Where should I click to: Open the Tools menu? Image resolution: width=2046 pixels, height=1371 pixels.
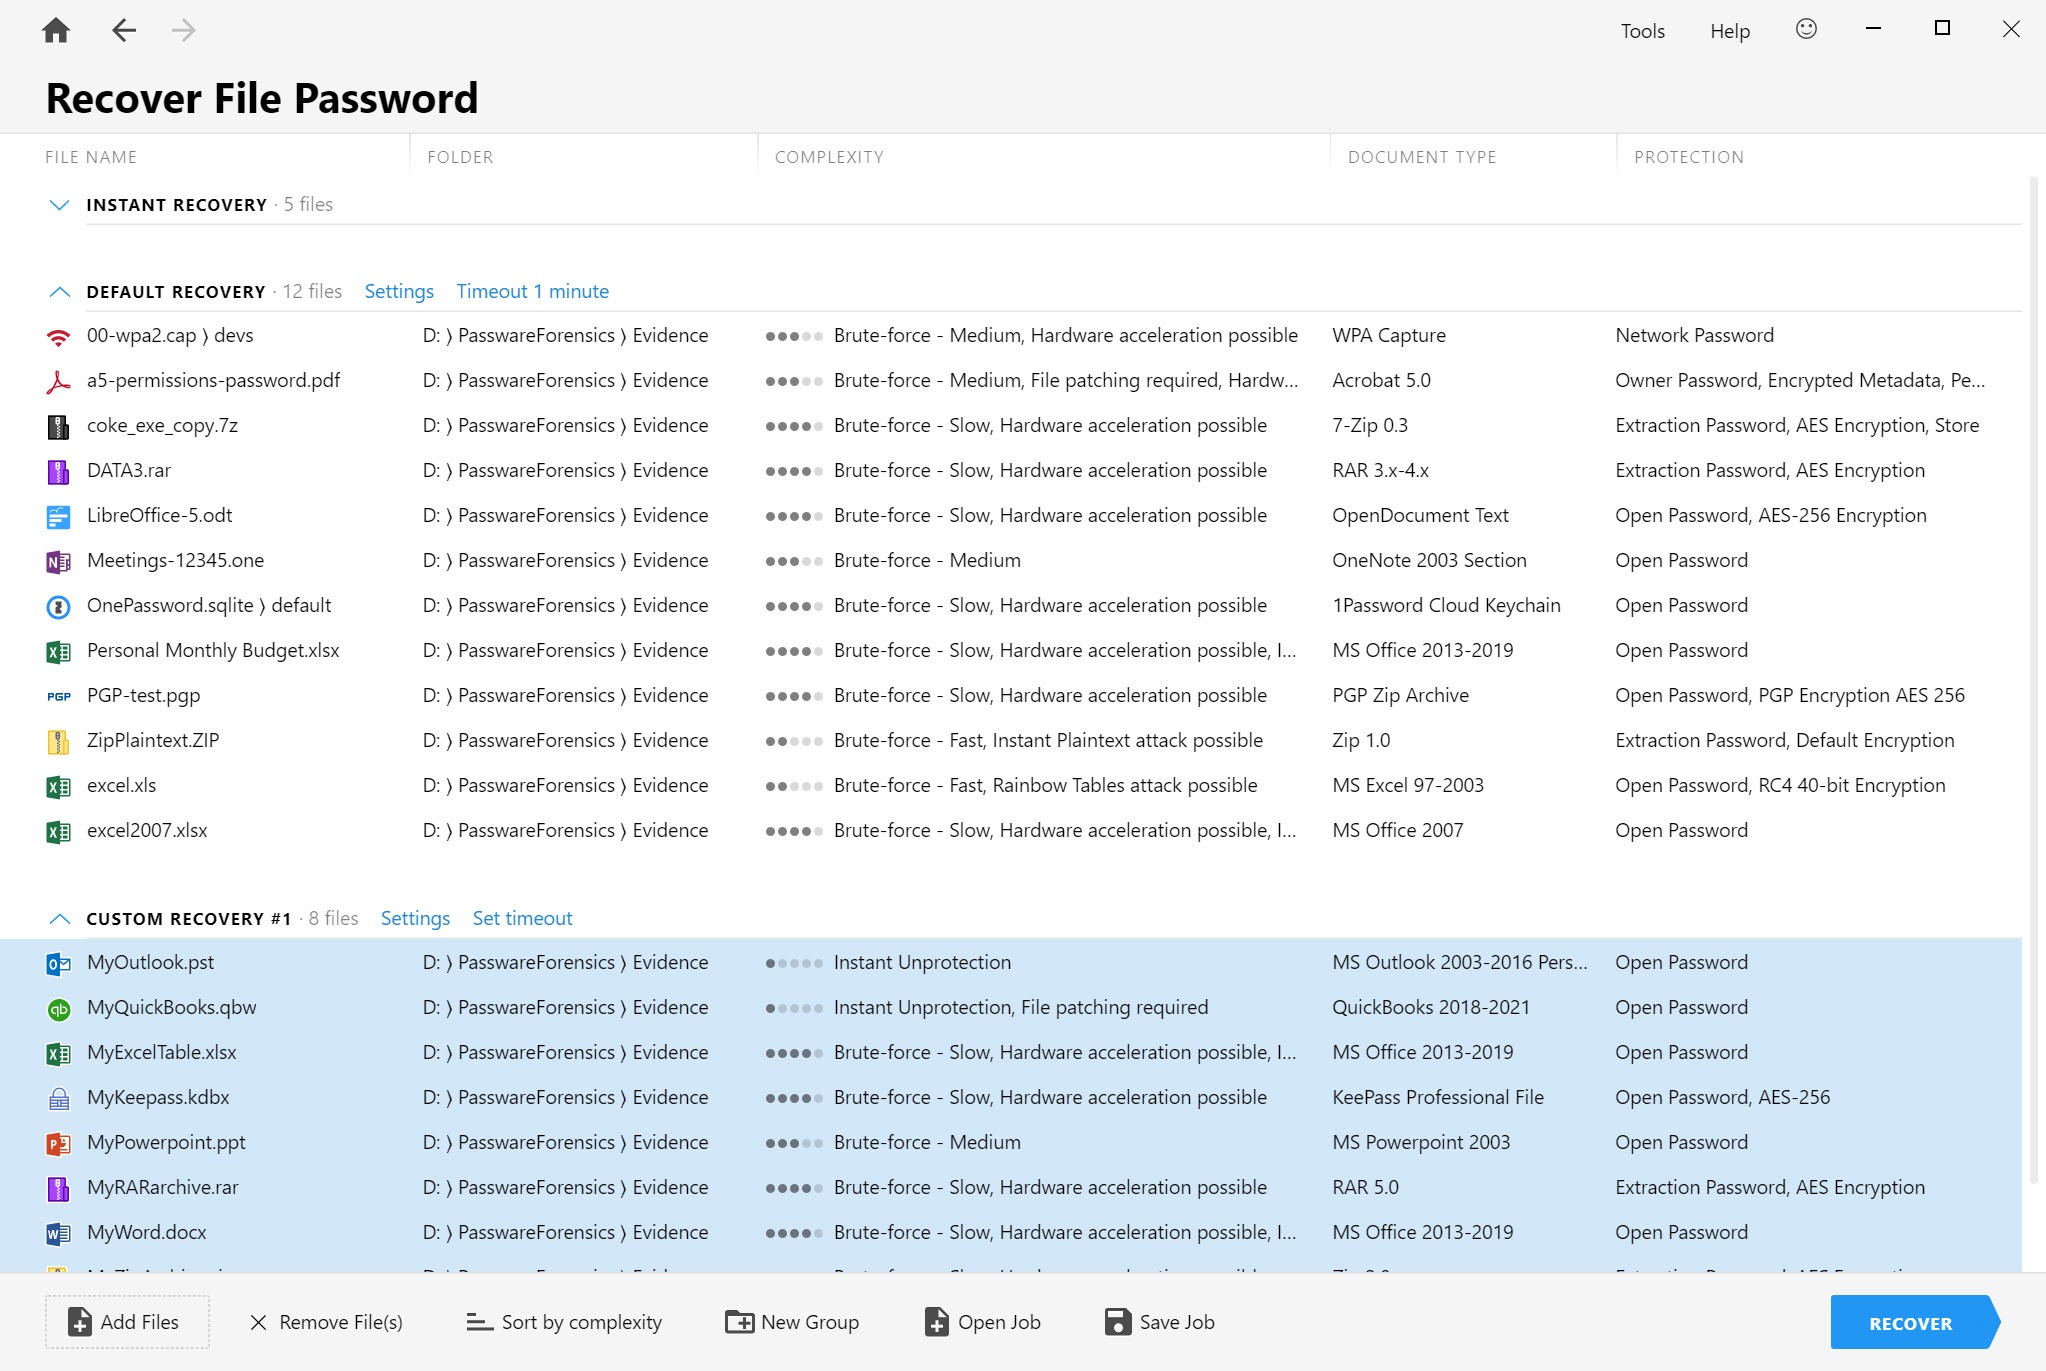tap(1642, 31)
